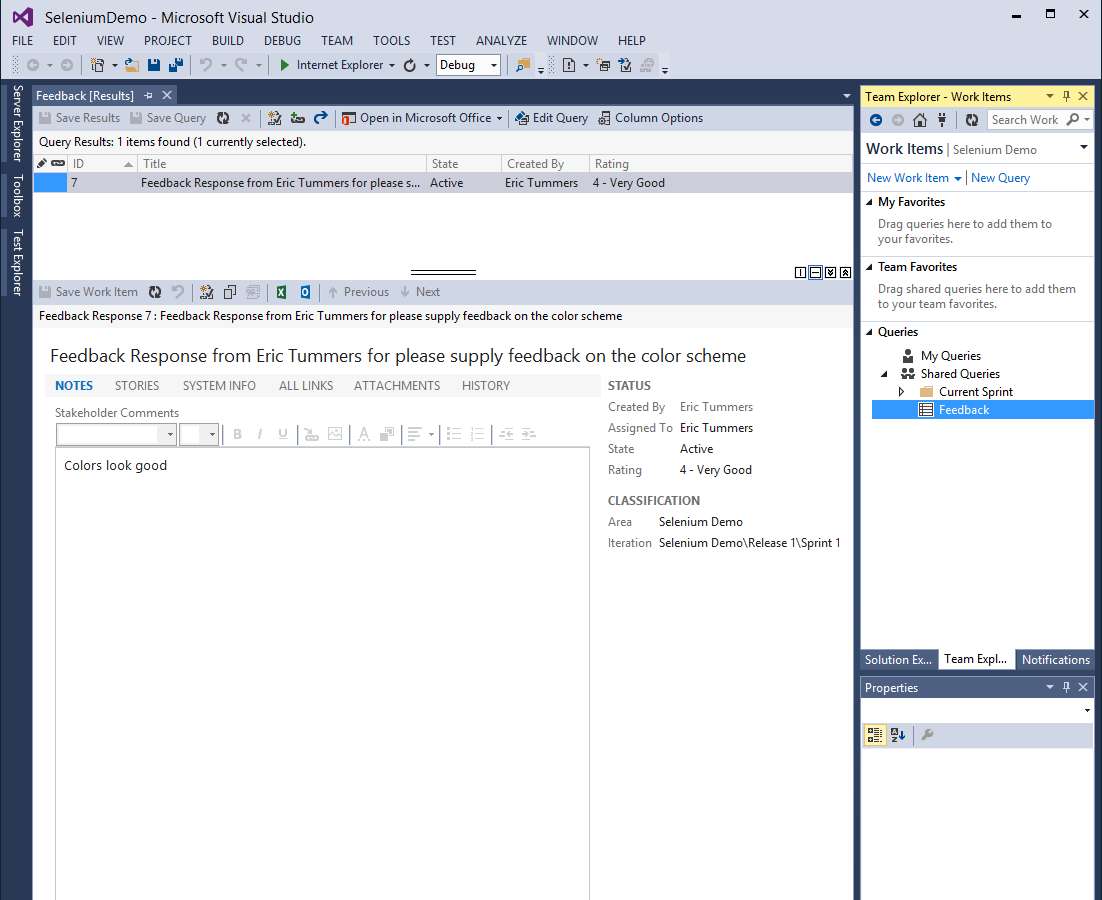The width and height of the screenshot is (1102, 900).
Task: Click the Home icon in Team Explorer
Action: [x=920, y=120]
